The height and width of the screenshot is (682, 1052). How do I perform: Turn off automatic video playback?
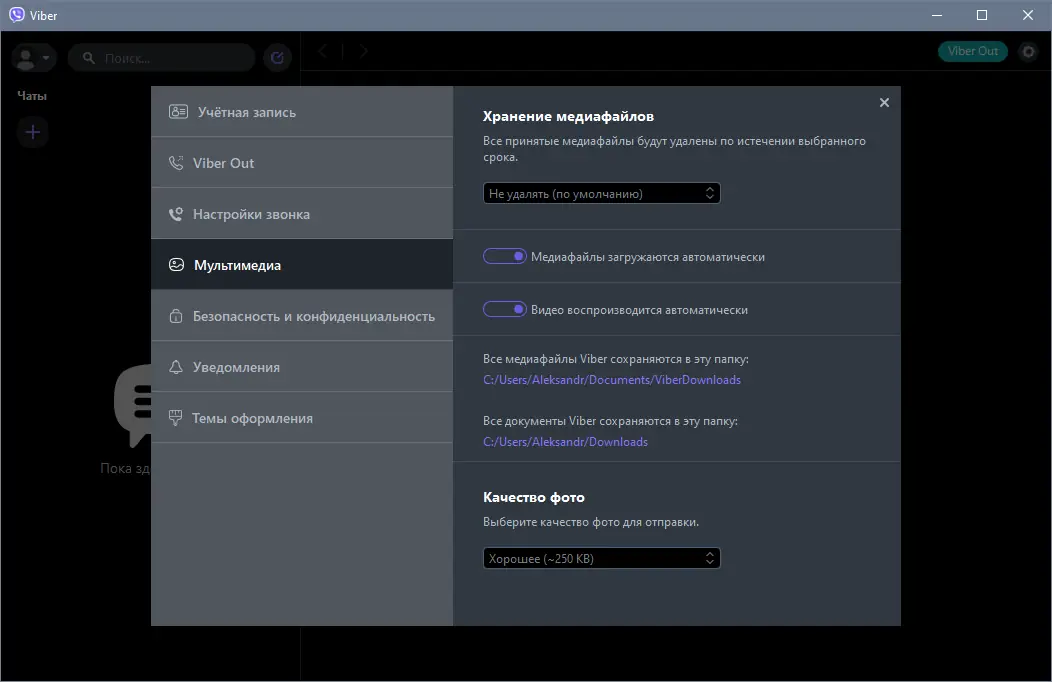505,308
